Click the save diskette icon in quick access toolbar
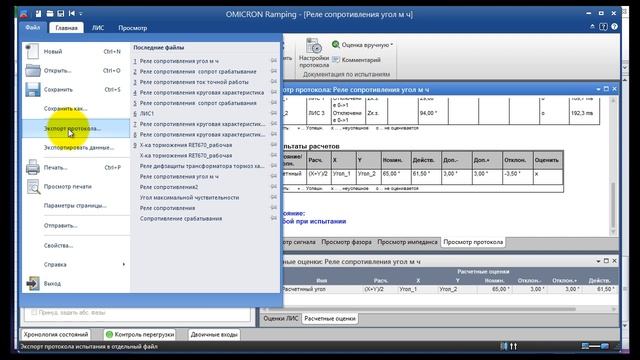Viewport: 640px width, 360px height. tap(61, 14)
